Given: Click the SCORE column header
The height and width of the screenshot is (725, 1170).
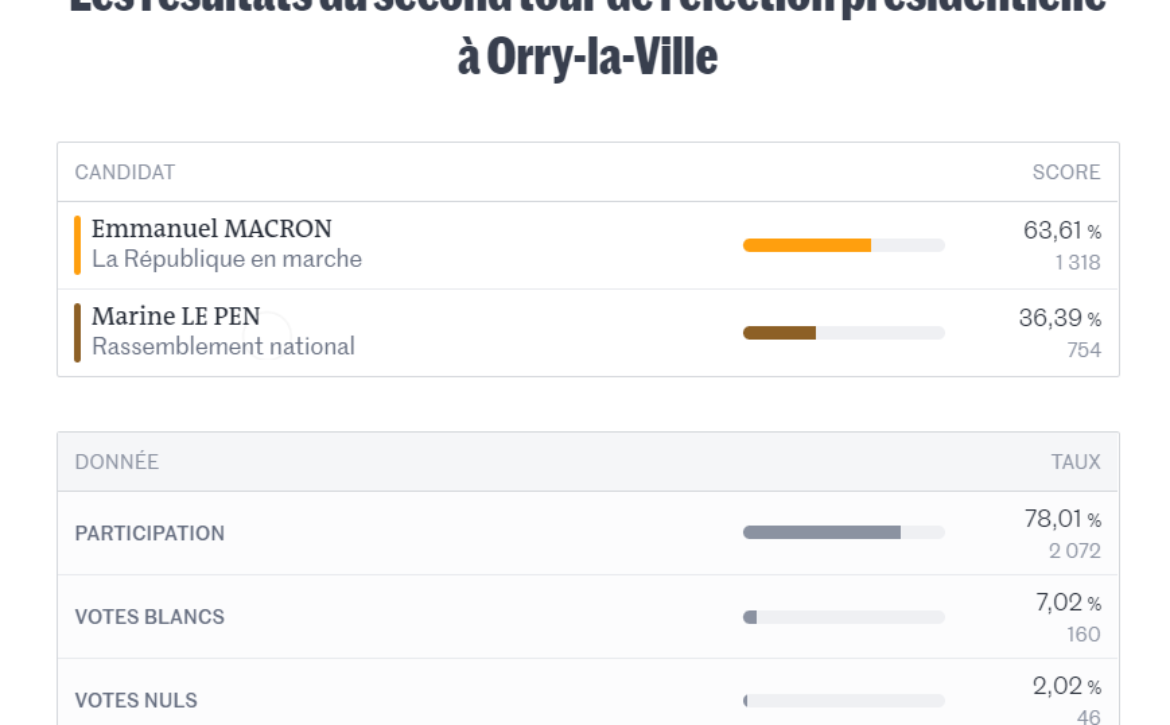Looking at the screenshot, I should coord(1066,172).
